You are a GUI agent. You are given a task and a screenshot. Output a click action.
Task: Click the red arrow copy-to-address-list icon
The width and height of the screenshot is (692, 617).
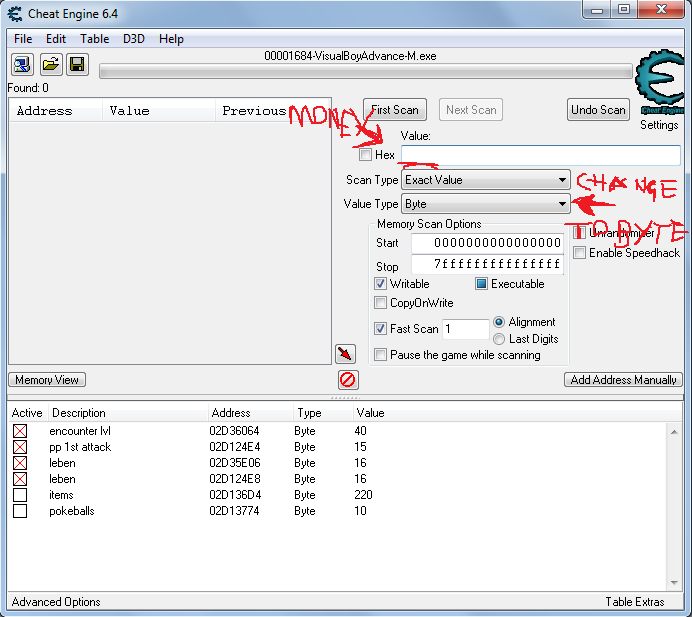(x=345, y=354)
